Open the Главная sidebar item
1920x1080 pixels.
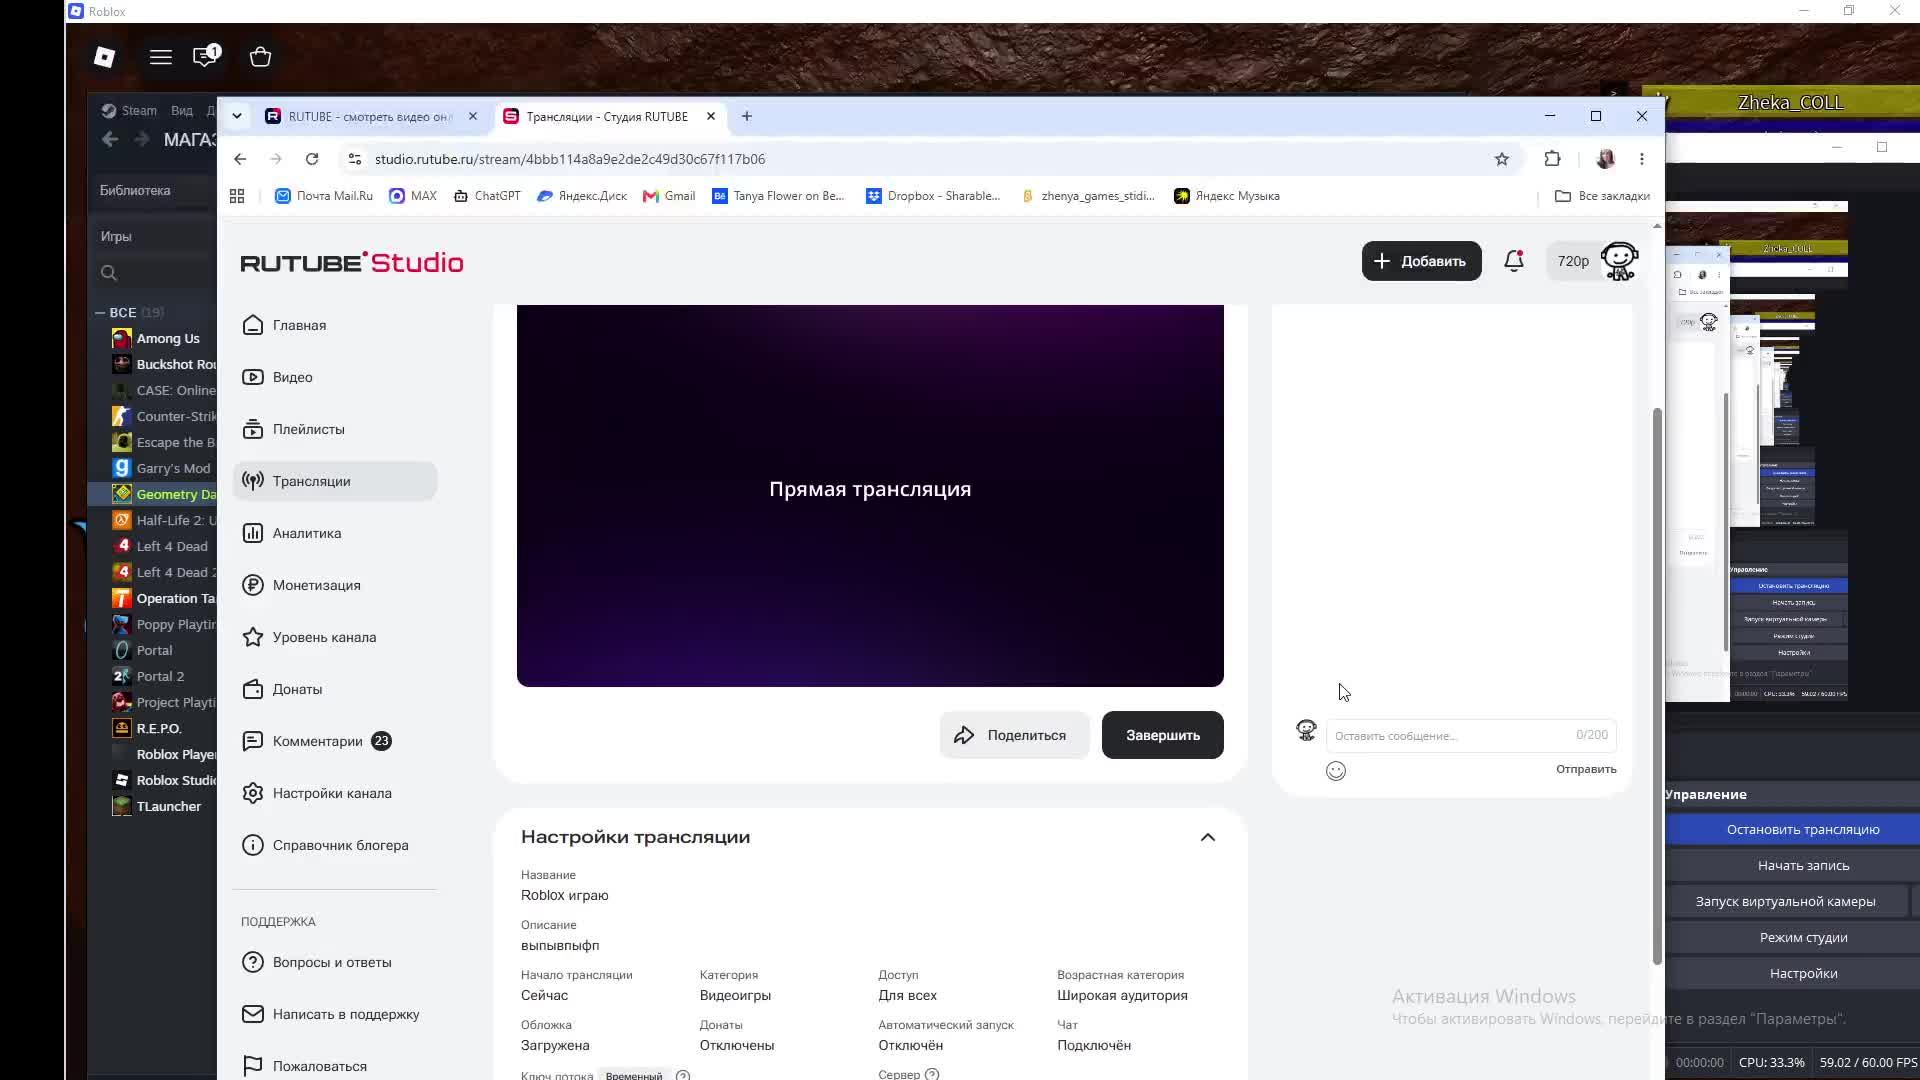pos(334,325)
